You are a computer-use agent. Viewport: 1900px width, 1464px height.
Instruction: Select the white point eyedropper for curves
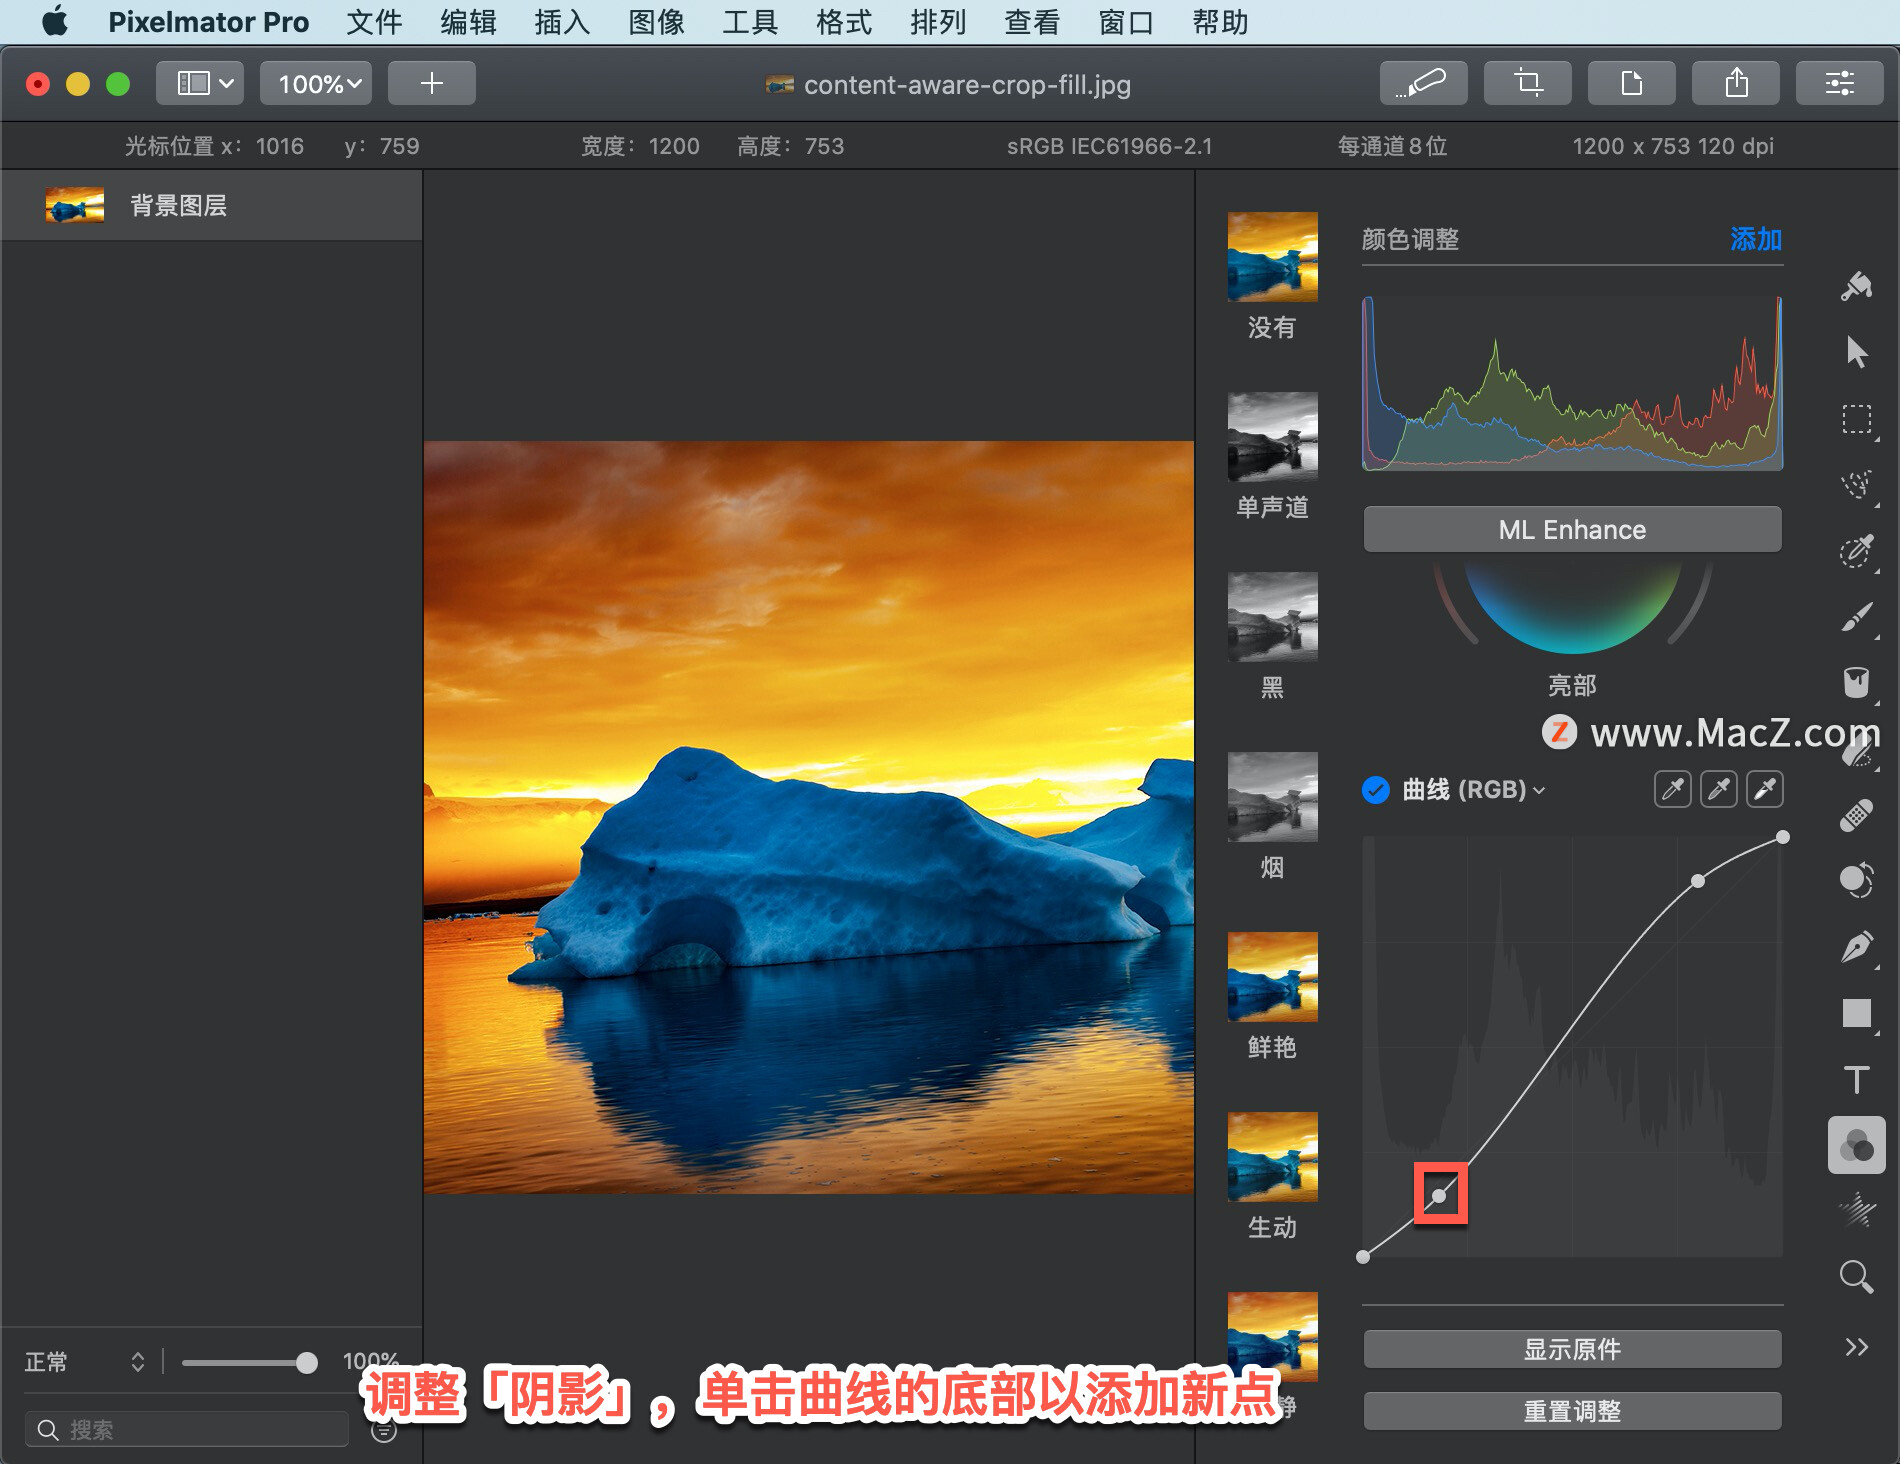pyautogui.click(x=1764, y=789)
